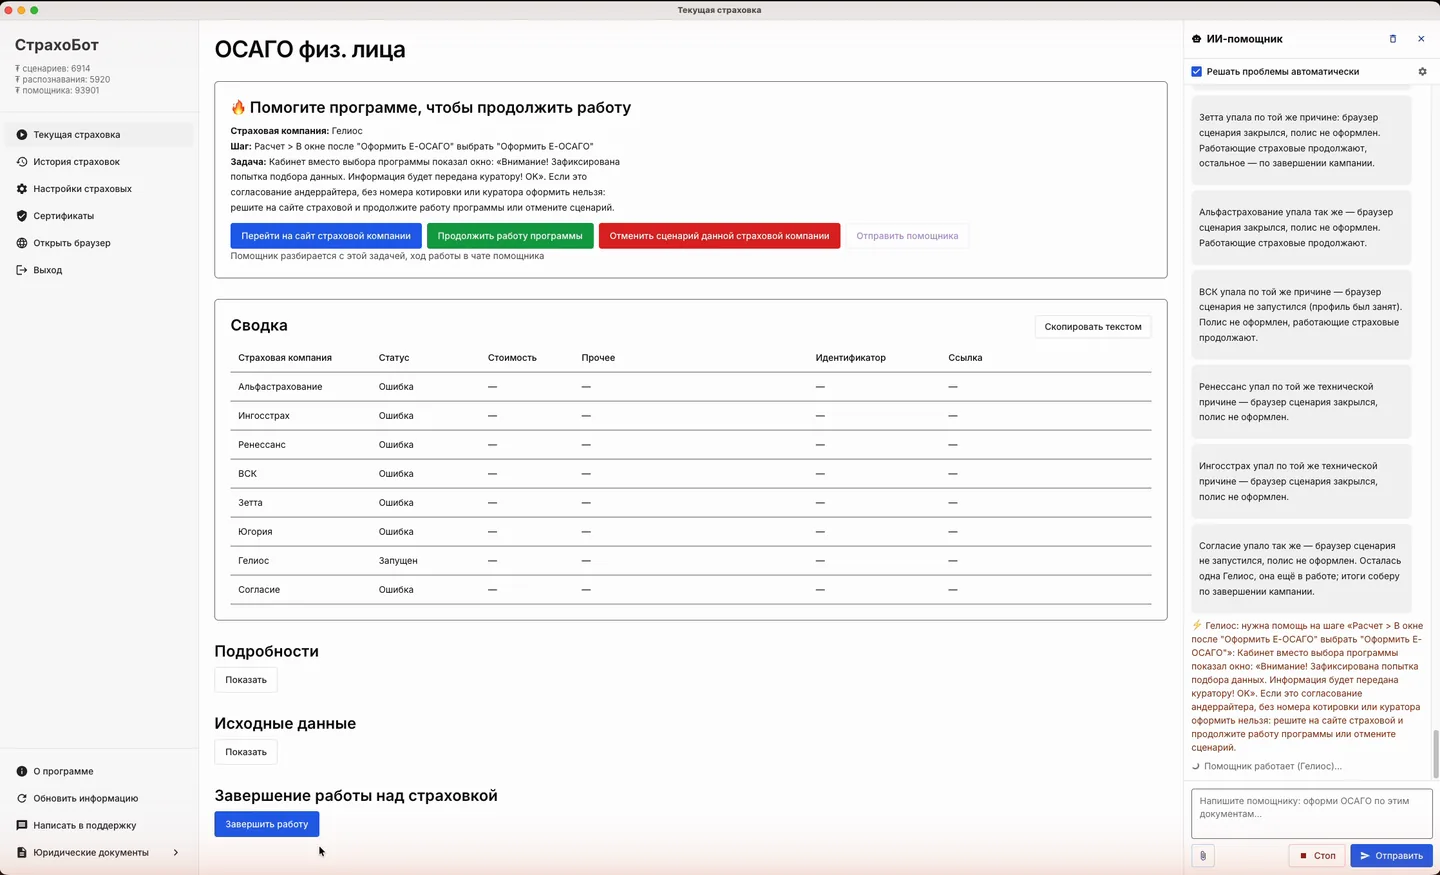Screen dimensions: 1440x875
Task: Click the assistant message input field
Action: (1312, 814)
